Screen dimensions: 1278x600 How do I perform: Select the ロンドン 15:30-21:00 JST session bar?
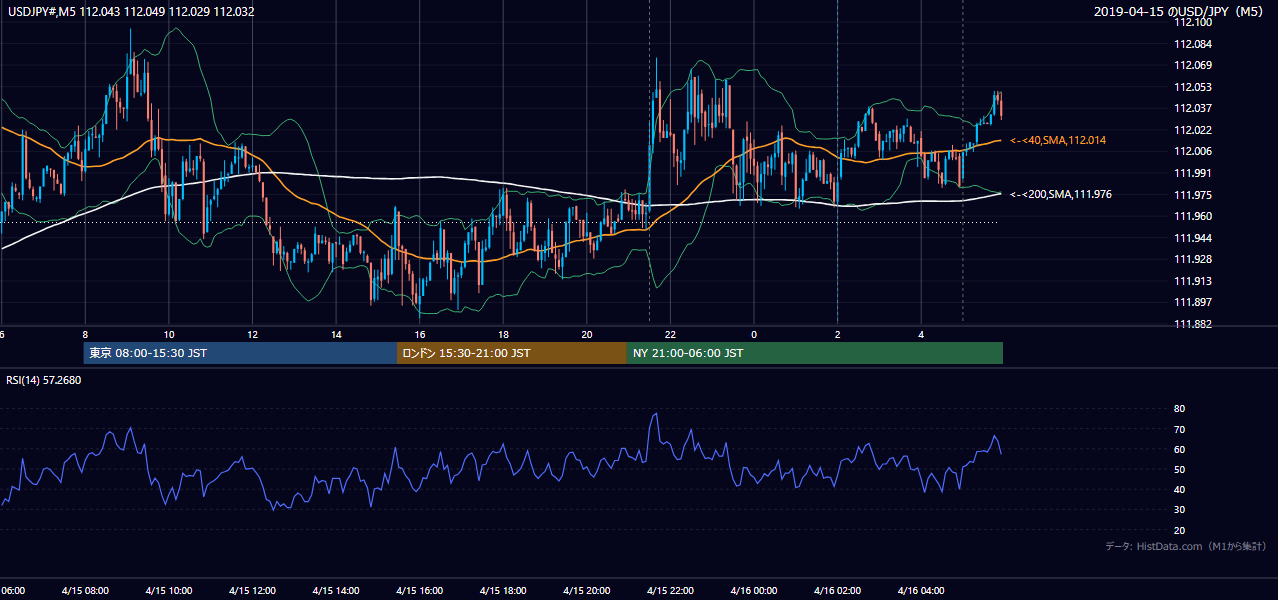[x=512, y=353]
